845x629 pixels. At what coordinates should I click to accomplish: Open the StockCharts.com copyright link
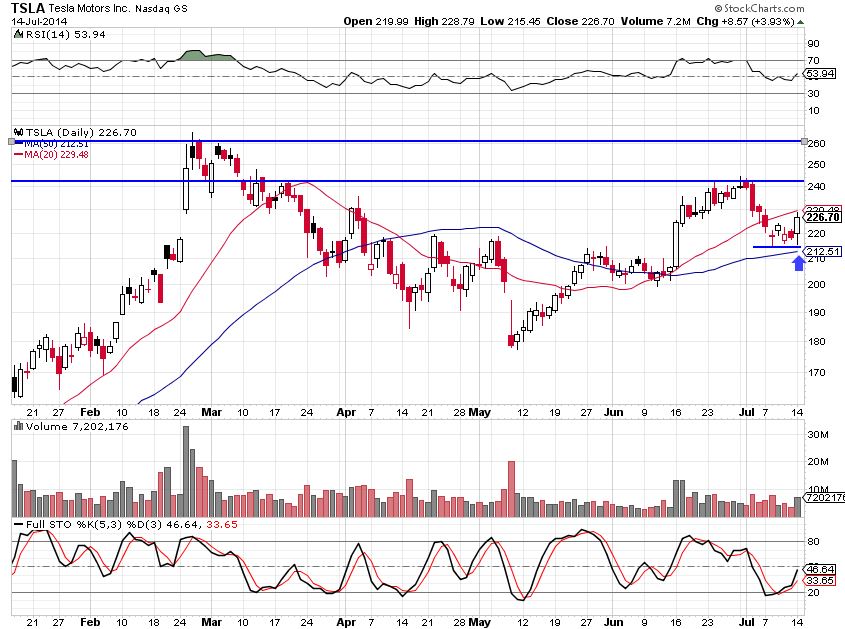(x=759, y=8)
